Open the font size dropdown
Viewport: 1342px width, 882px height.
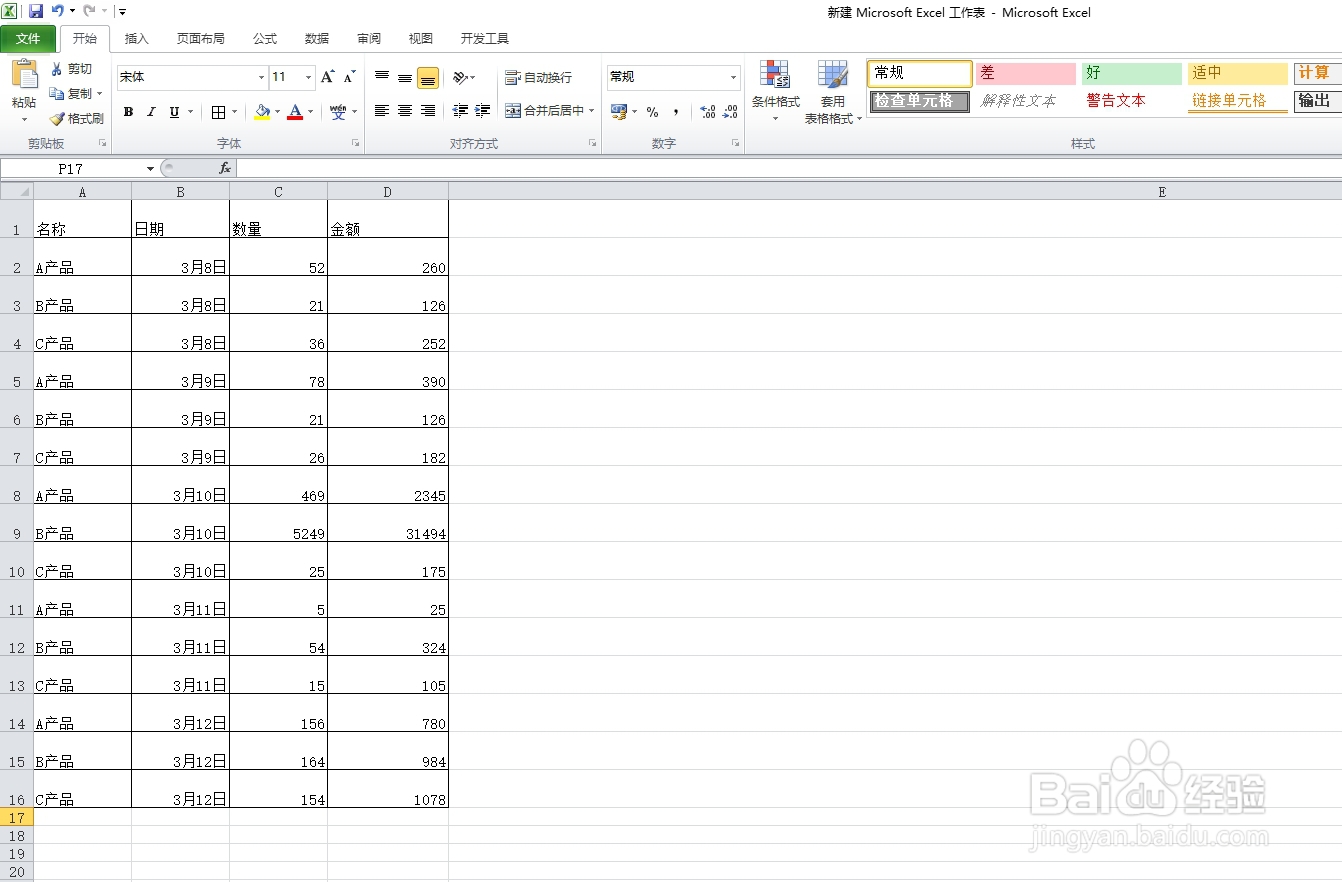(x=308, y=77)
